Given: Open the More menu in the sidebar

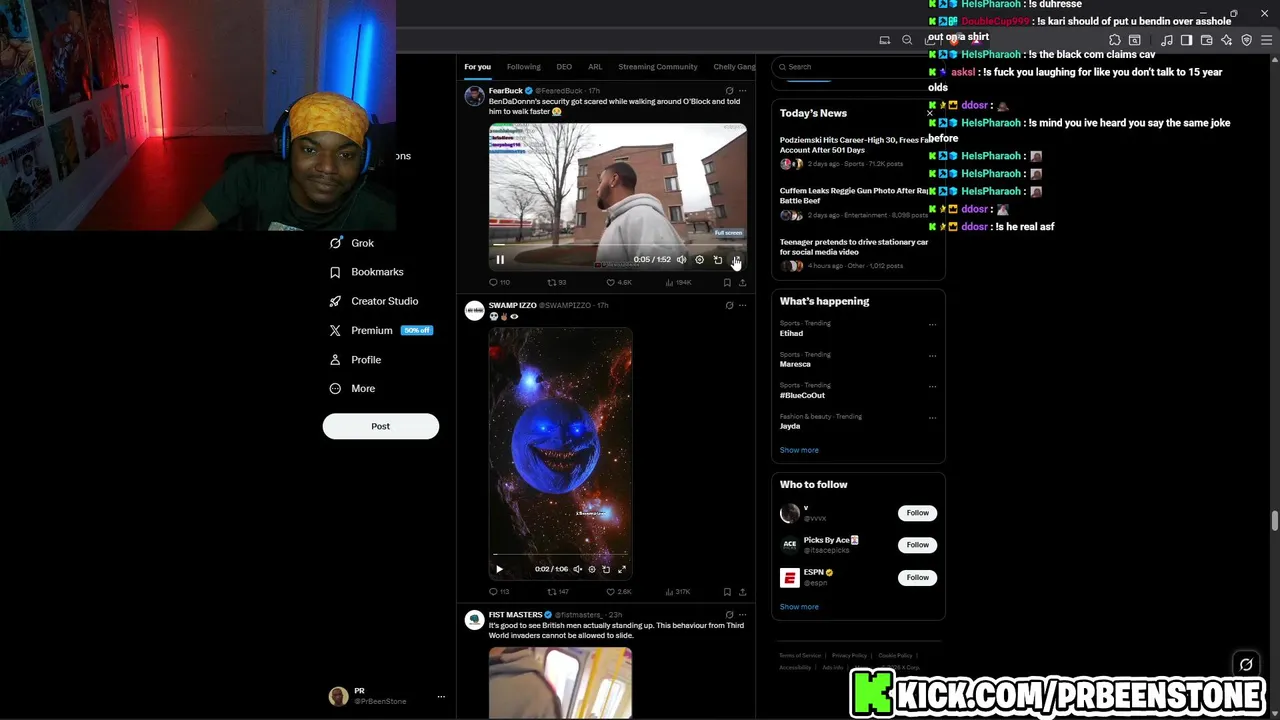Looking at the screenshot, I should pyautogui.click(x=352, y=388).
